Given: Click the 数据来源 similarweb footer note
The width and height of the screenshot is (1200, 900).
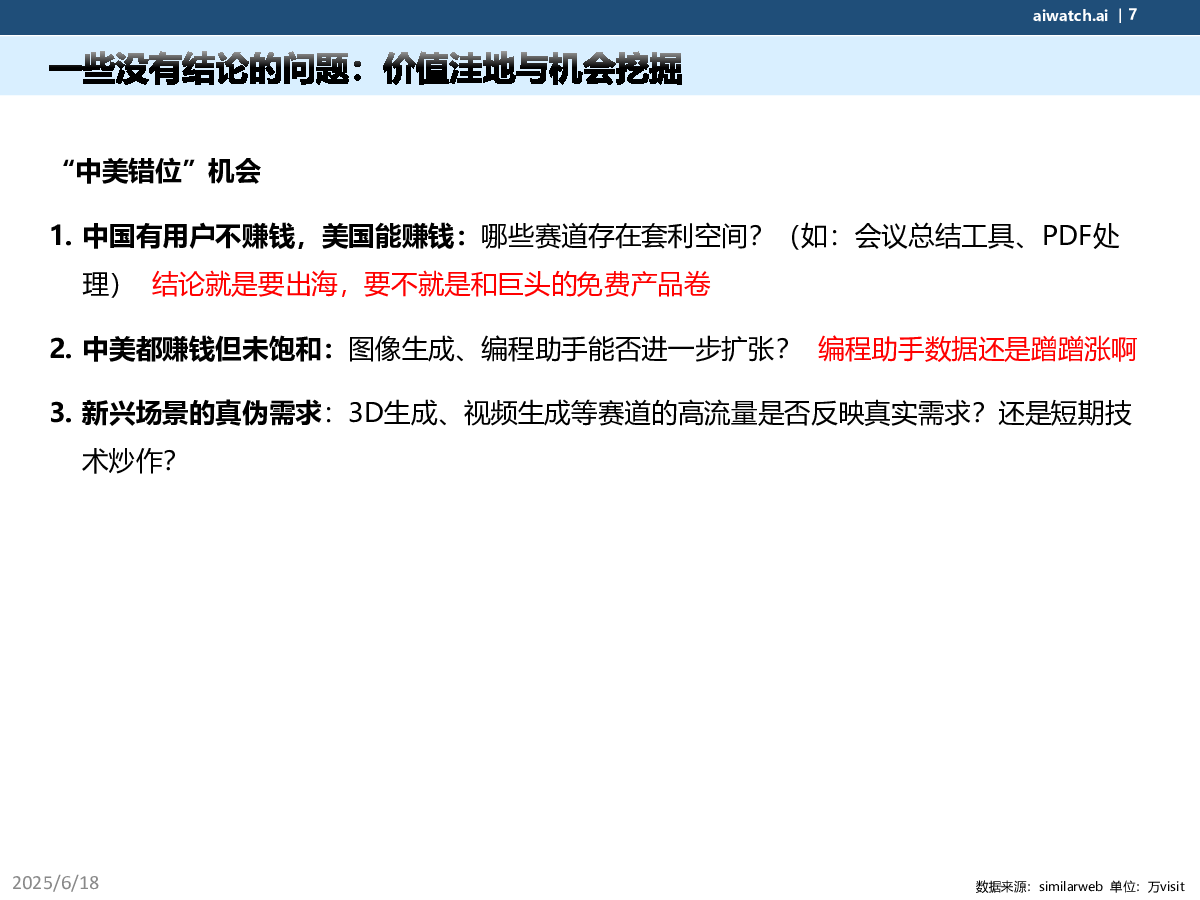Looking at the screenshot, I should pyautogui.click(x=1039, y=886).
